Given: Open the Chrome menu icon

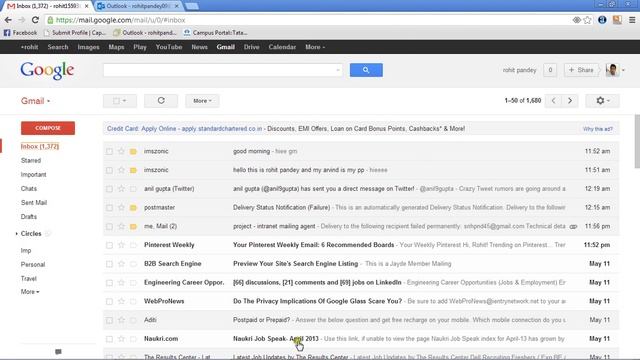Looking at the screenshot, I should (632, 20).
